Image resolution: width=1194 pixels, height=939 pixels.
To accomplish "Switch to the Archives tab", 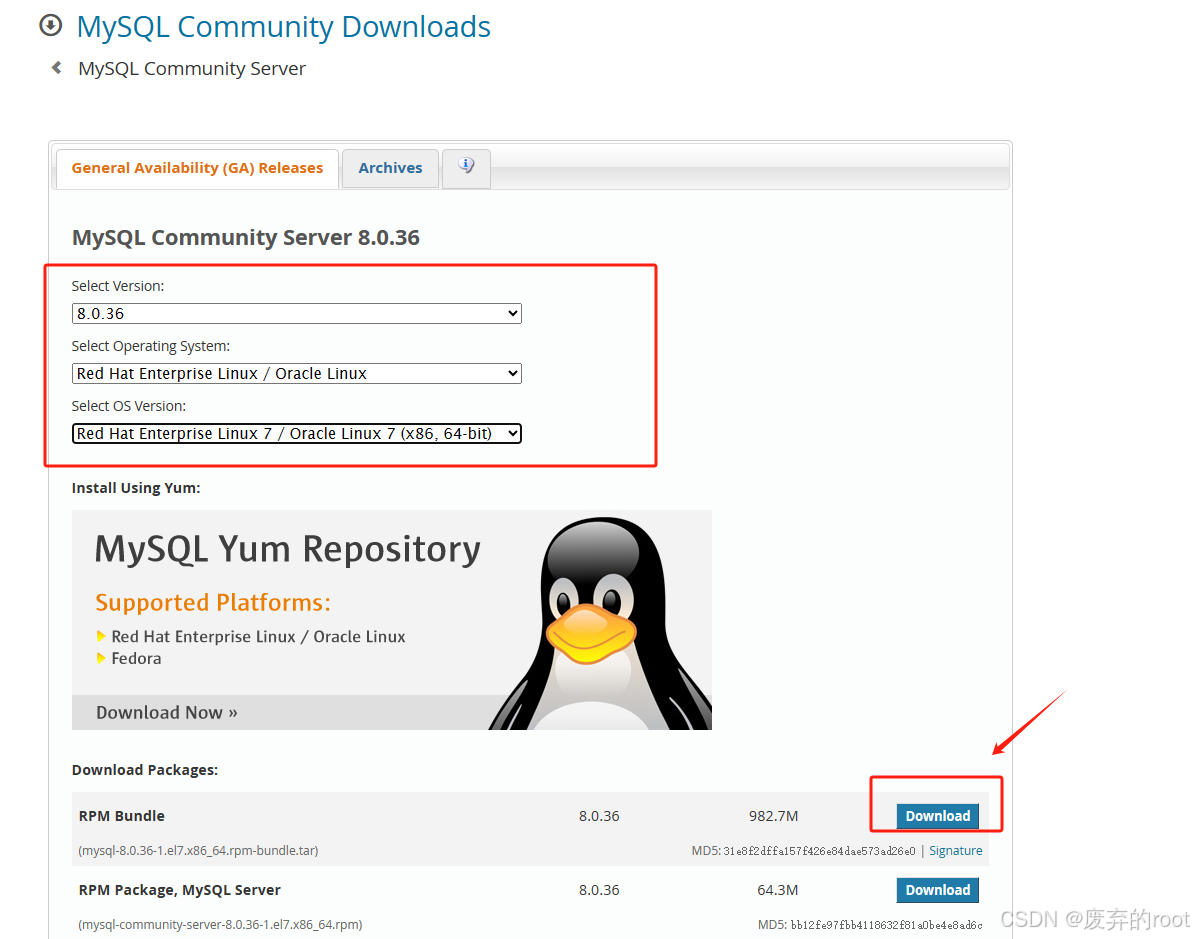I will [x=390, y=168].
